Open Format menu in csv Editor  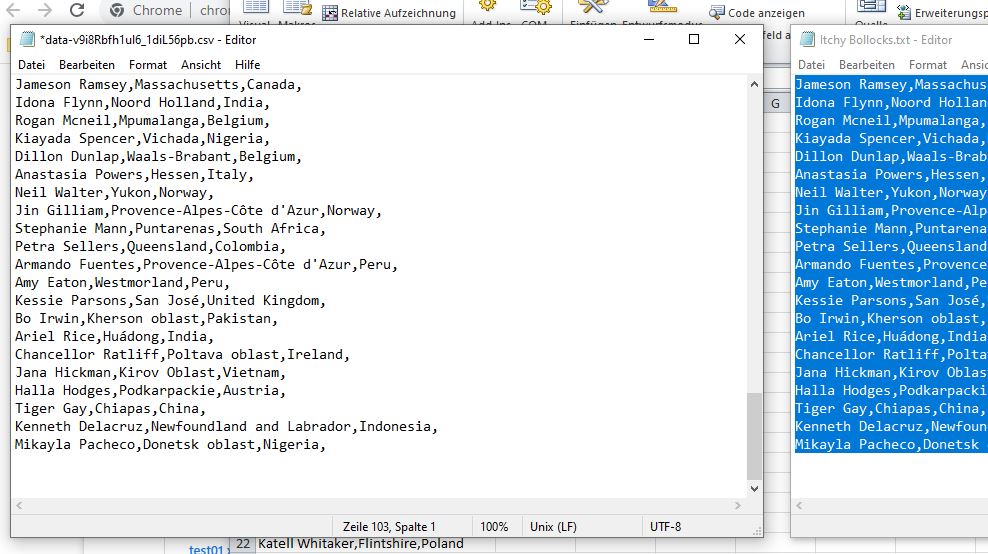point(148,65)
